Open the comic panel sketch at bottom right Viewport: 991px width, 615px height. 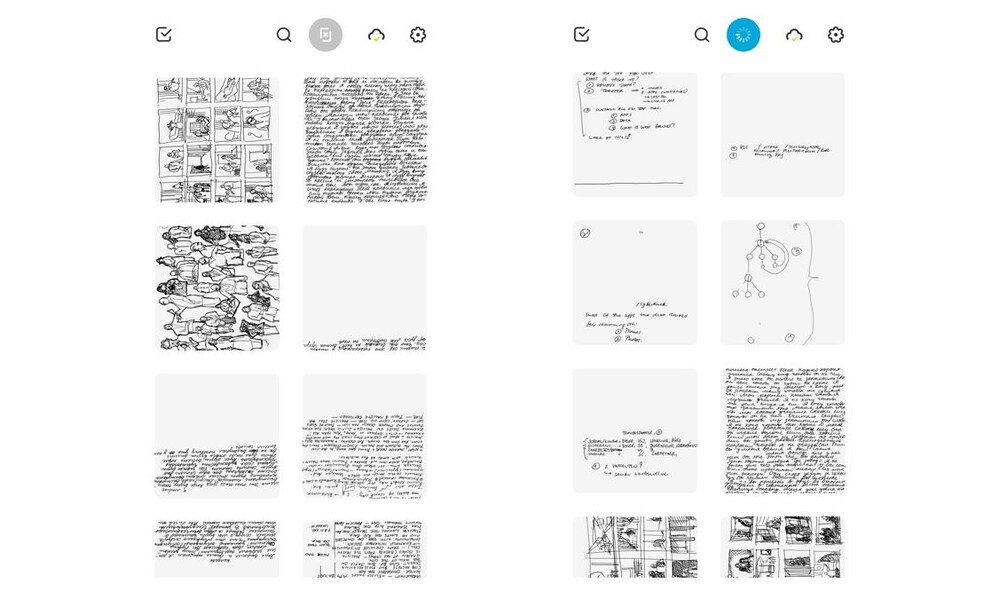pyautogui.click(x=782, y=547)
